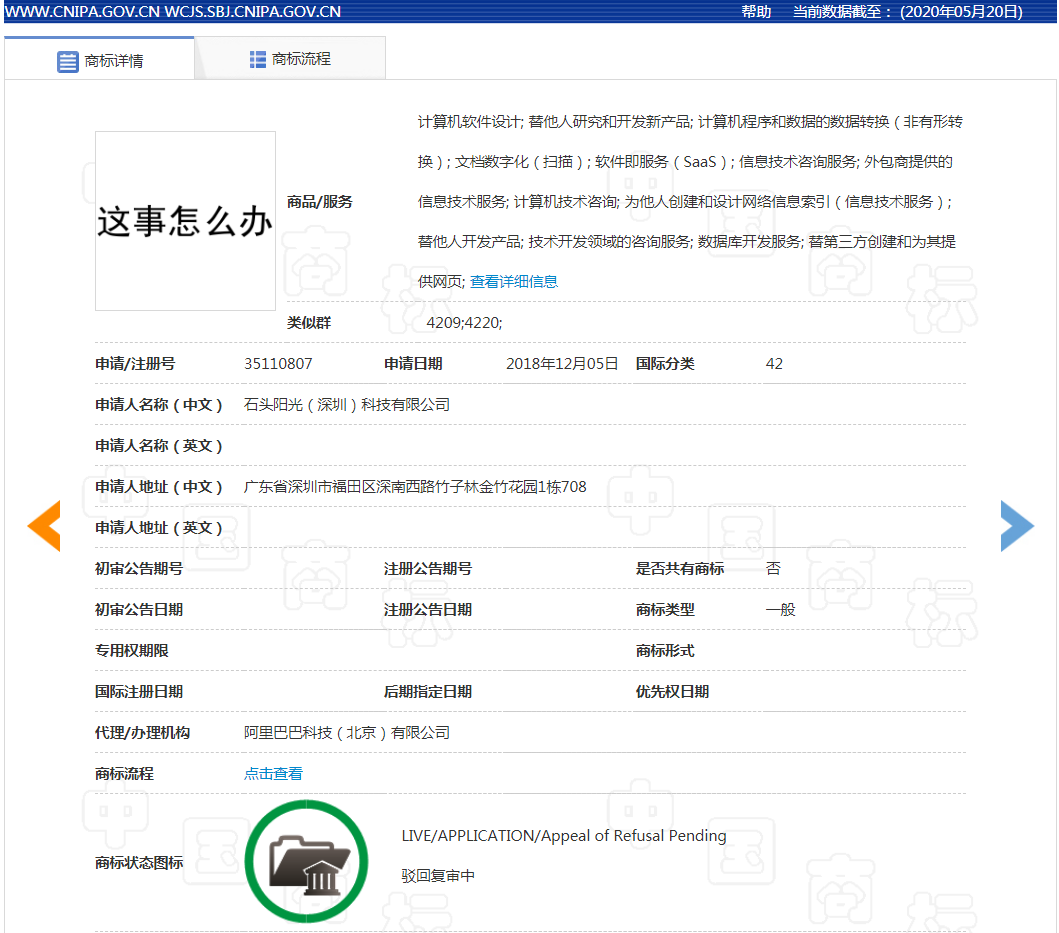
Task: Go to previous trademark with orange arrow
Action: (44, 526)
